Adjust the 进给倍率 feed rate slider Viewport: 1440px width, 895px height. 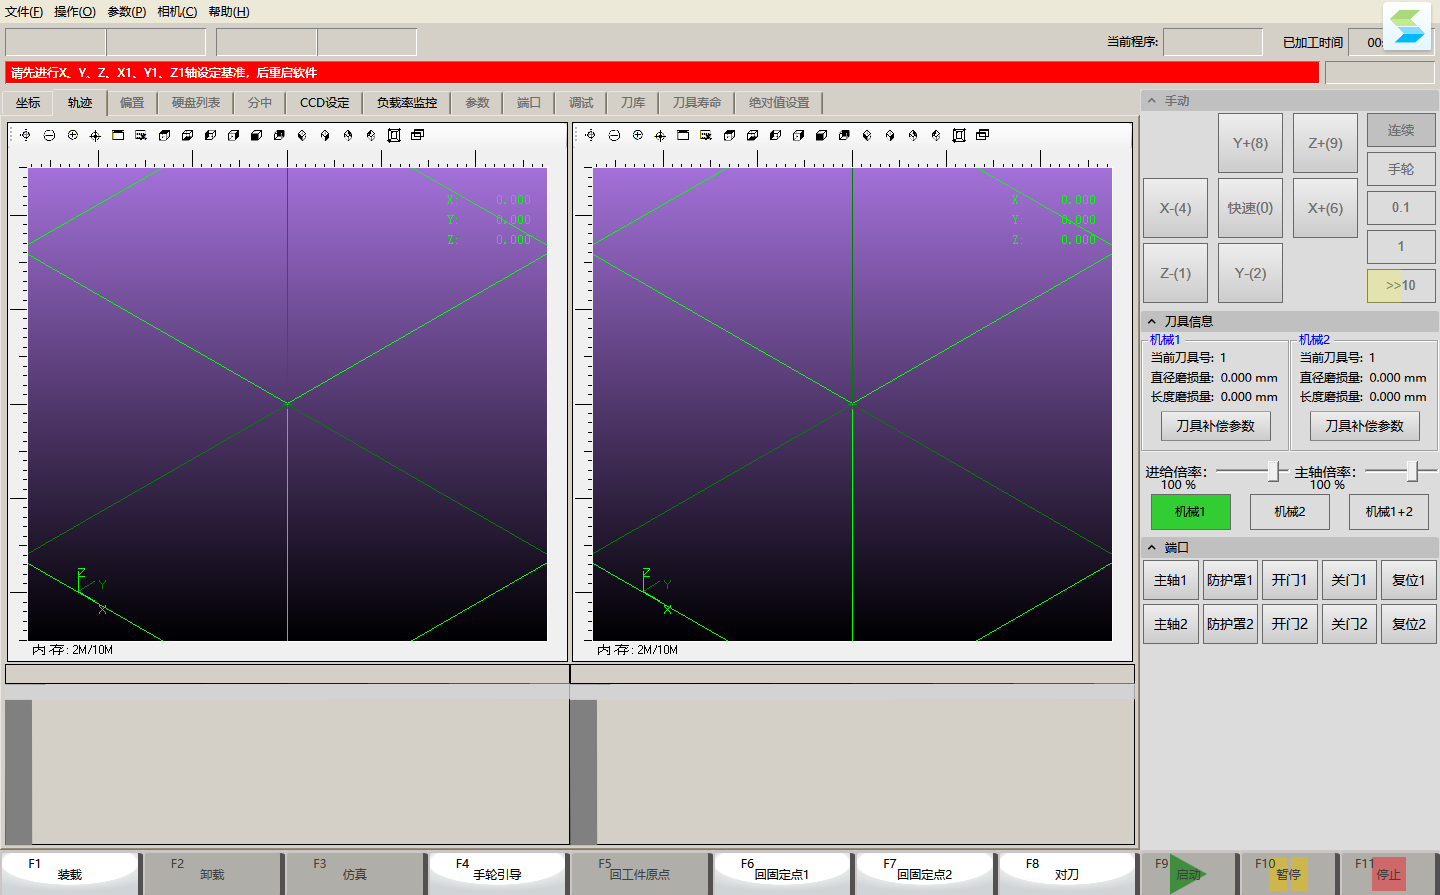click(1273, 471)
